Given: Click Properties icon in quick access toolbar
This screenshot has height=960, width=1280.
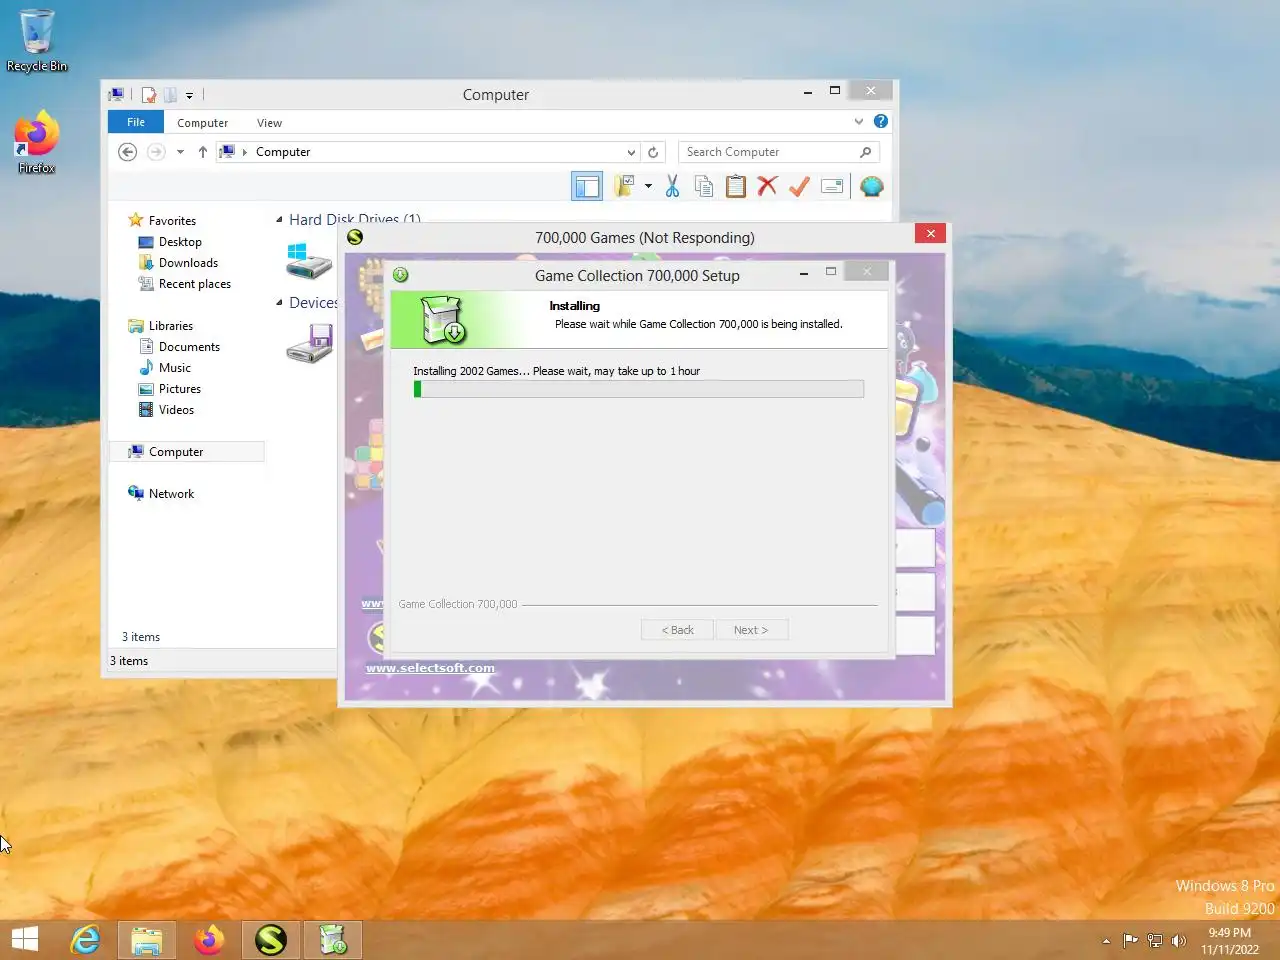Looking at the screenshot, I should (x=149, y=95).
